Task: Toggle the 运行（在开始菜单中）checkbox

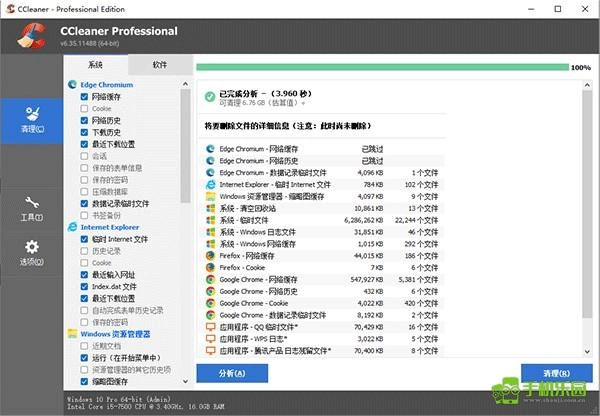Action: 85,357
